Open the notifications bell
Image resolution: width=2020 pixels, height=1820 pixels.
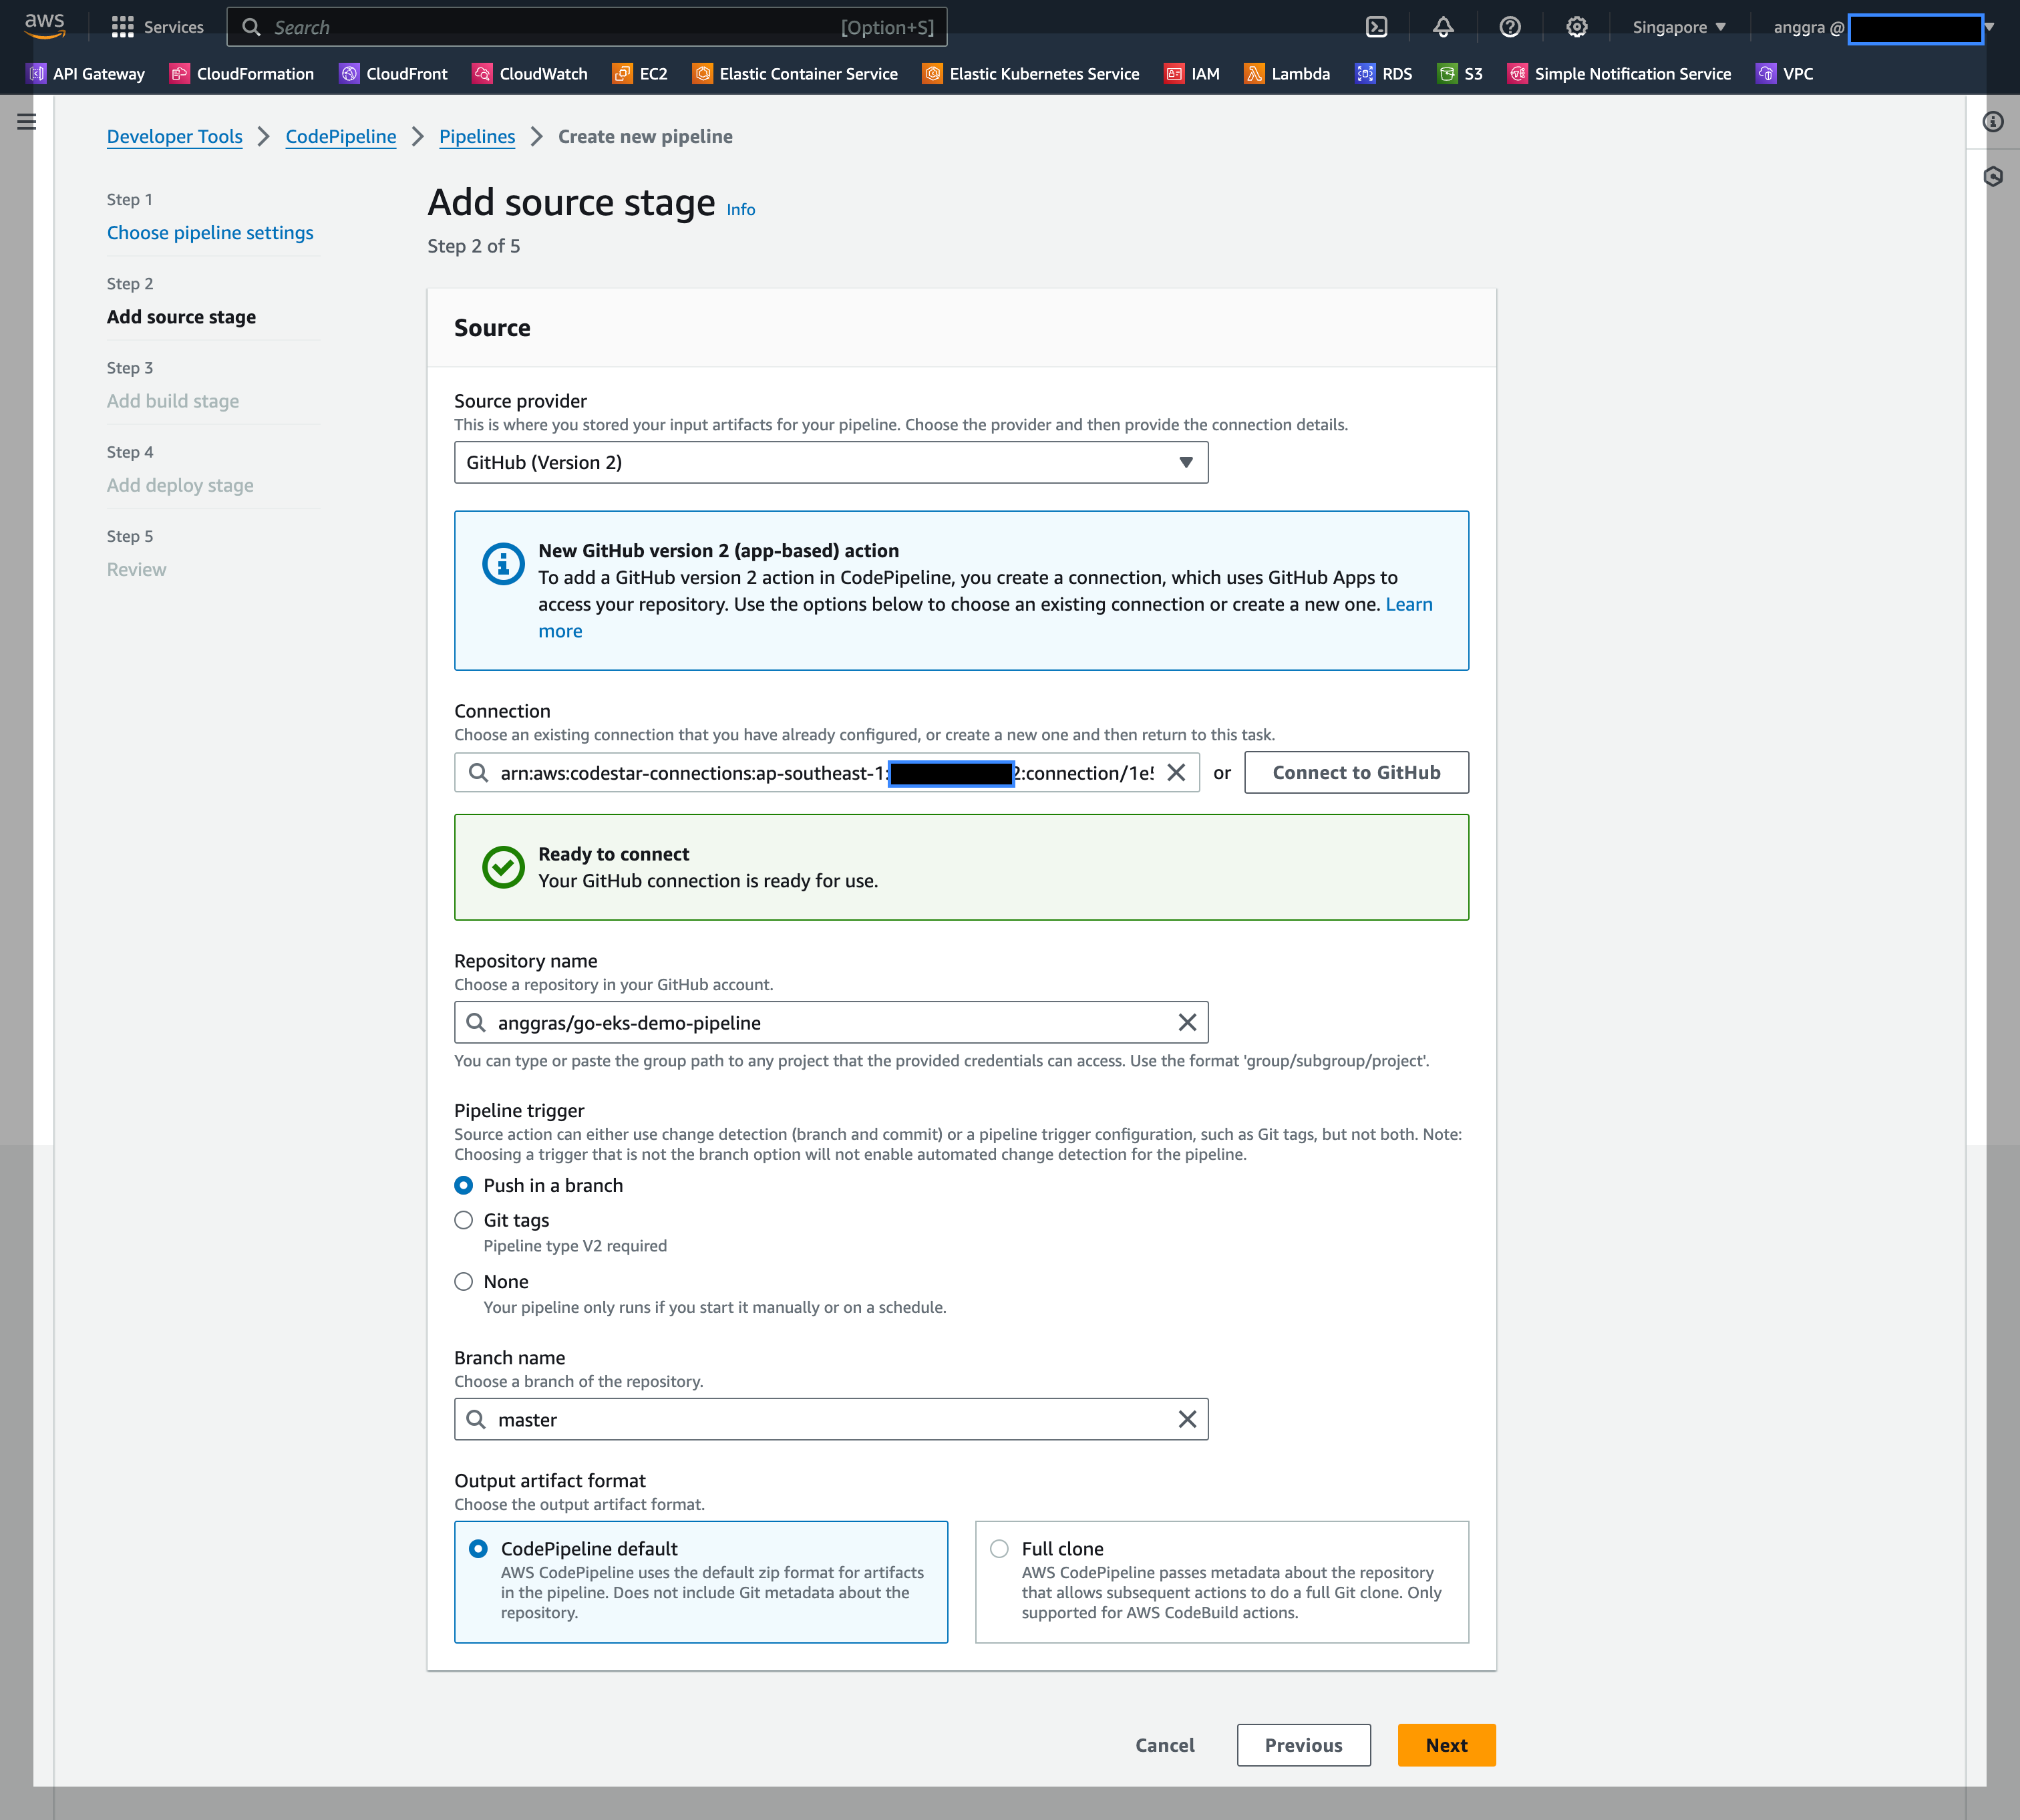pyautogui.click(x=1443, y=27)
